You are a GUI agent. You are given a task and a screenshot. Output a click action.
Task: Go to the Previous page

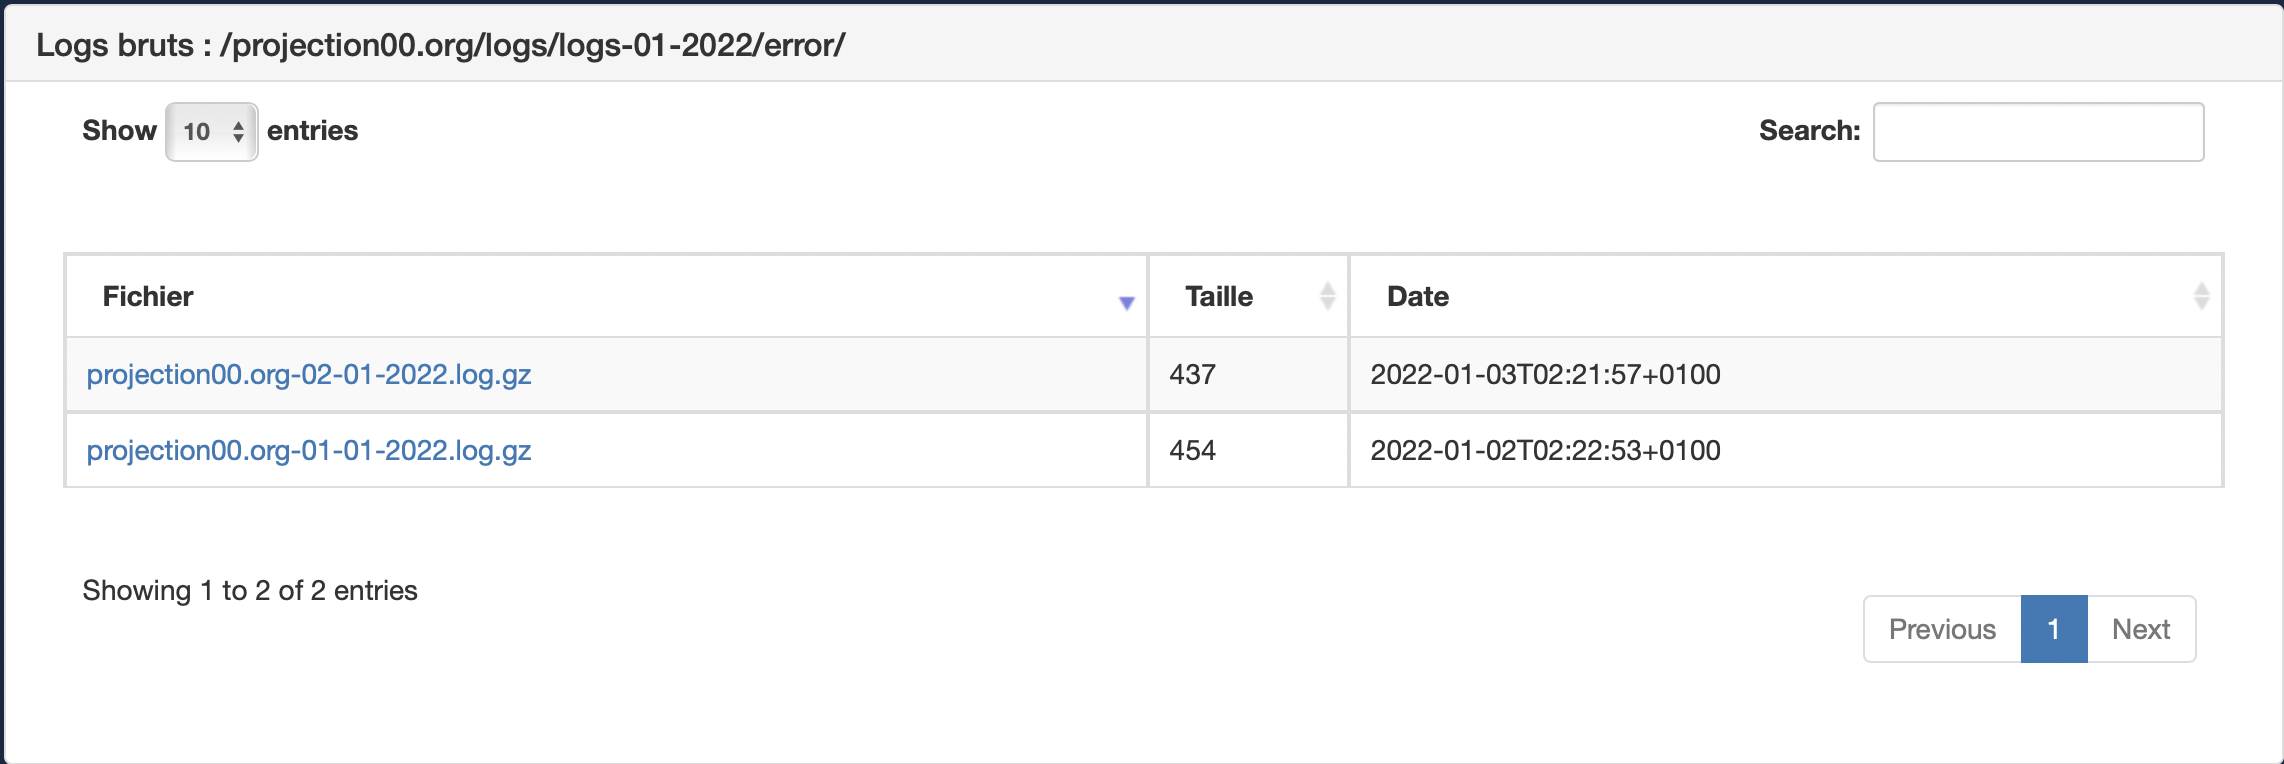(x=1942, y=629)
